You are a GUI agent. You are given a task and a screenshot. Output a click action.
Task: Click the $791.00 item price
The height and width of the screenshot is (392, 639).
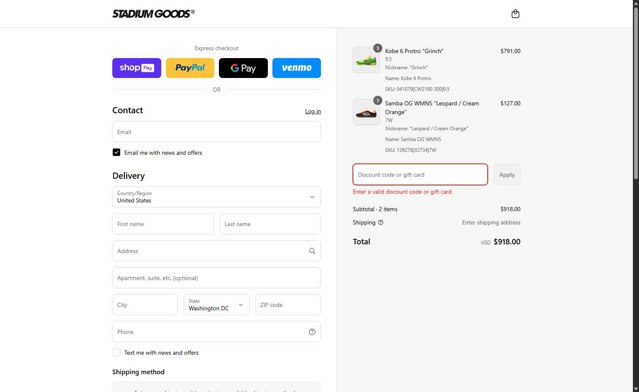click(x=510, y=51)
